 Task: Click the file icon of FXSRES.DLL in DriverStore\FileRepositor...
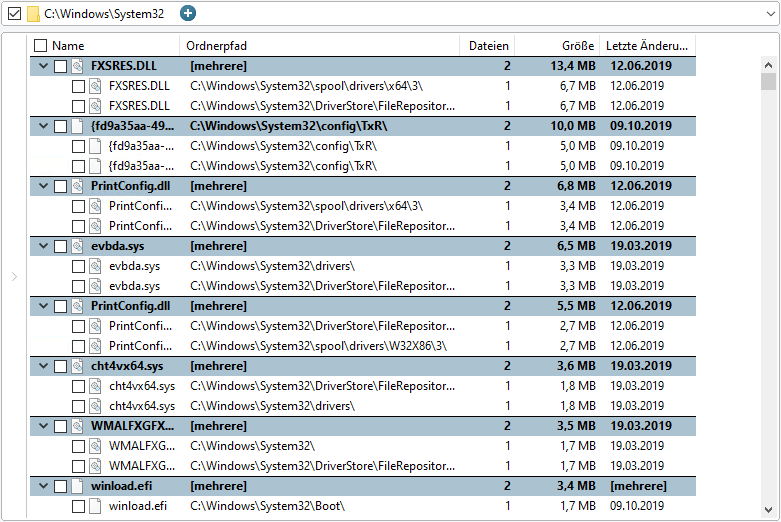coord(95,106)
